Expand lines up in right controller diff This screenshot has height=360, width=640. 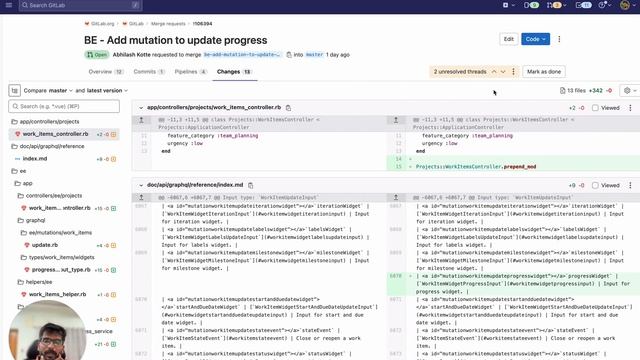pyautogui.click(x=396, y=120)
